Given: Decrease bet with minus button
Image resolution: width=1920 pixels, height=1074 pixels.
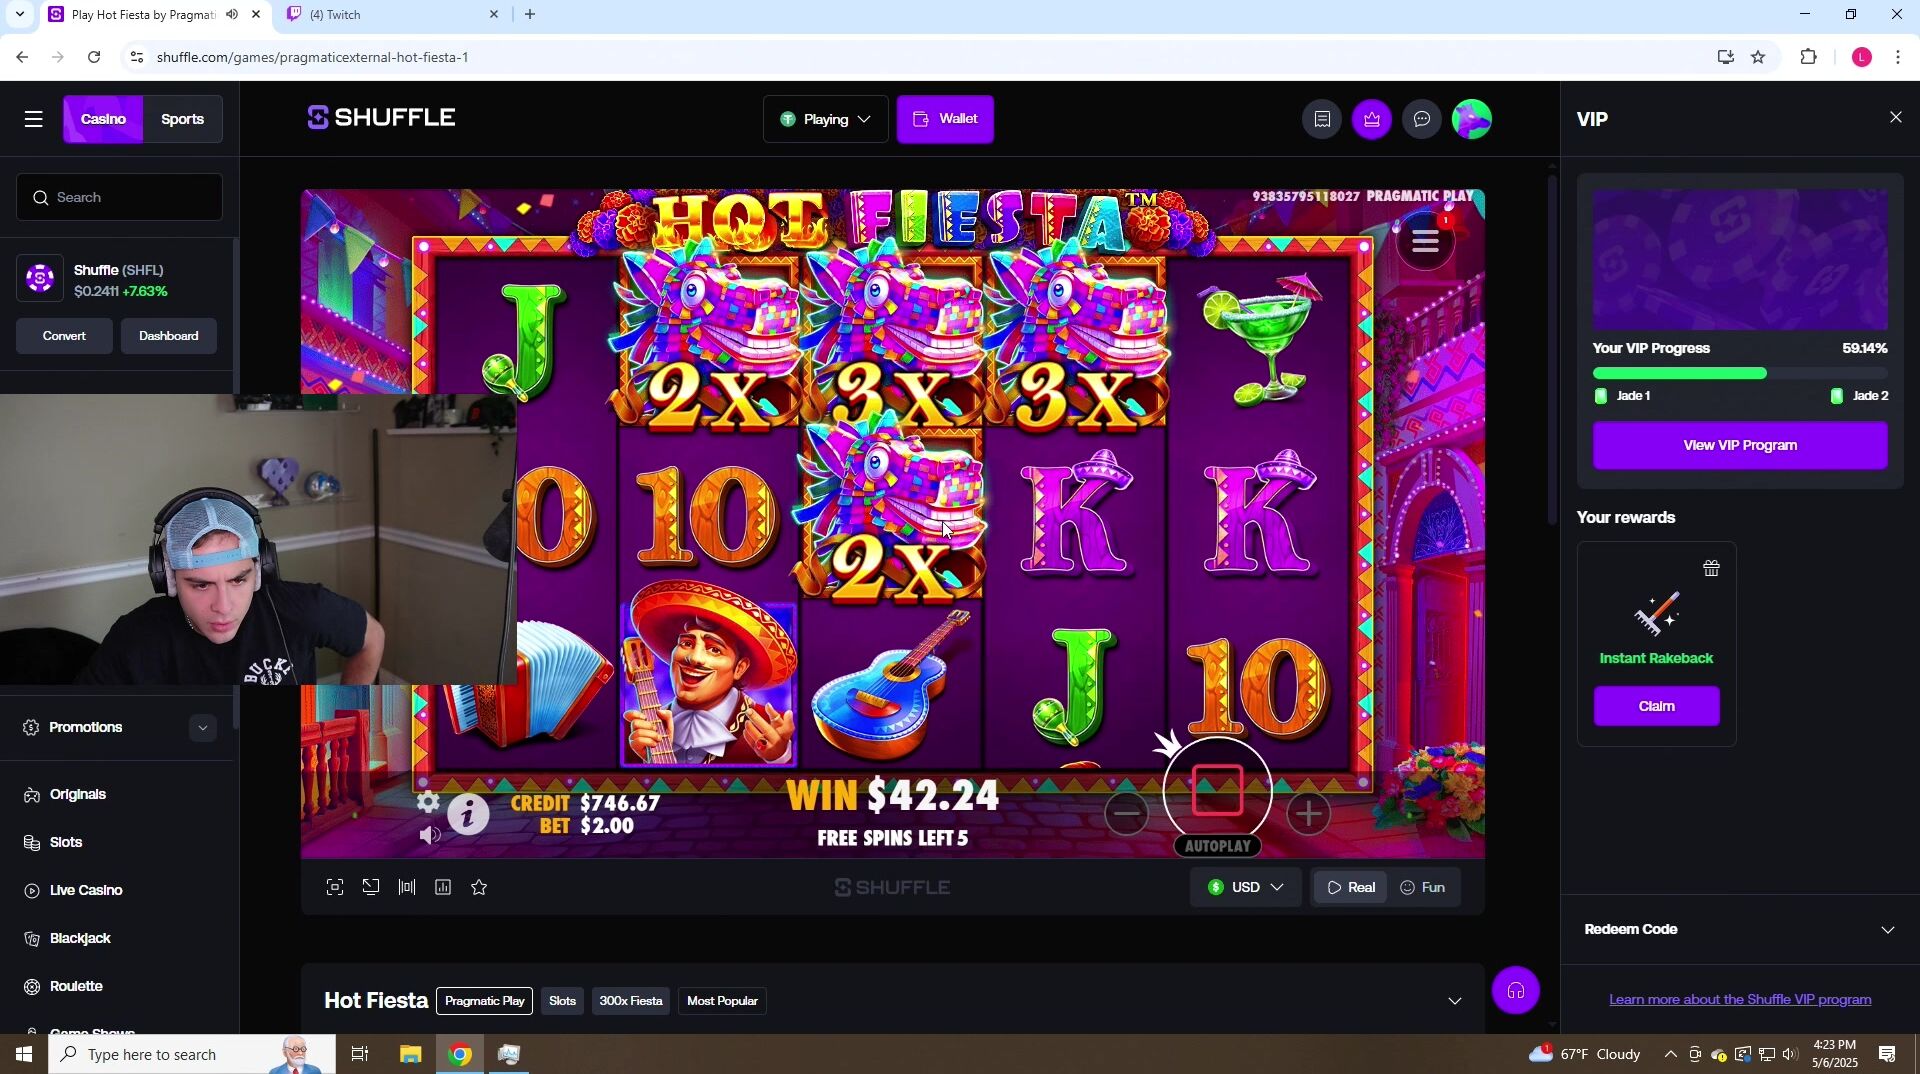Looking at the screenshot, I should tap(1127, 814).
